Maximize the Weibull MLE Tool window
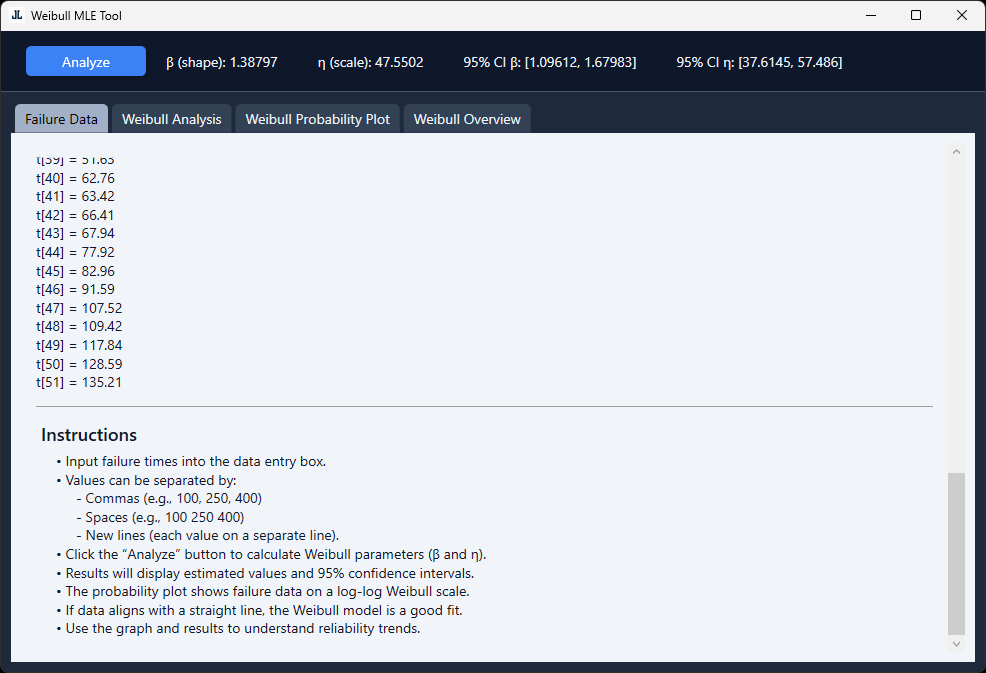986x673 pixels. tap(916, 16)
